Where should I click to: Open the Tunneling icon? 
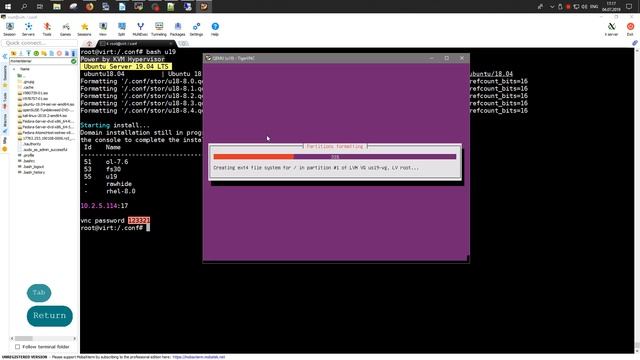point(159,29)
